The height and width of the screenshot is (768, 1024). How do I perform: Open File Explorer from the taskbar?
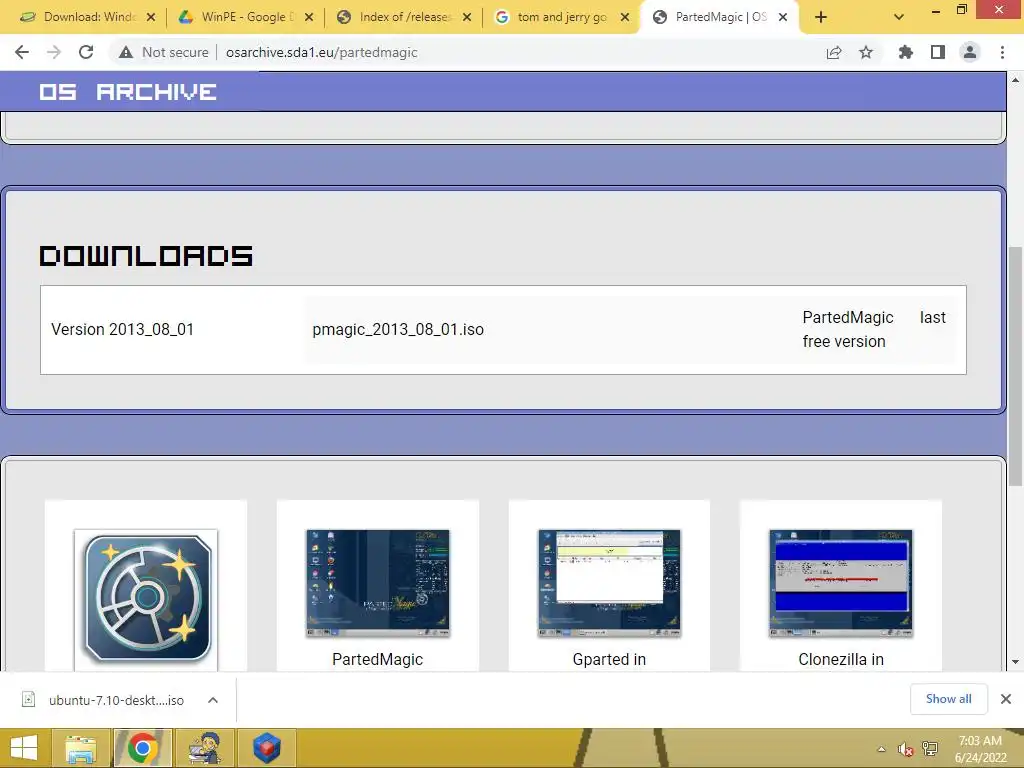[80, 748]
